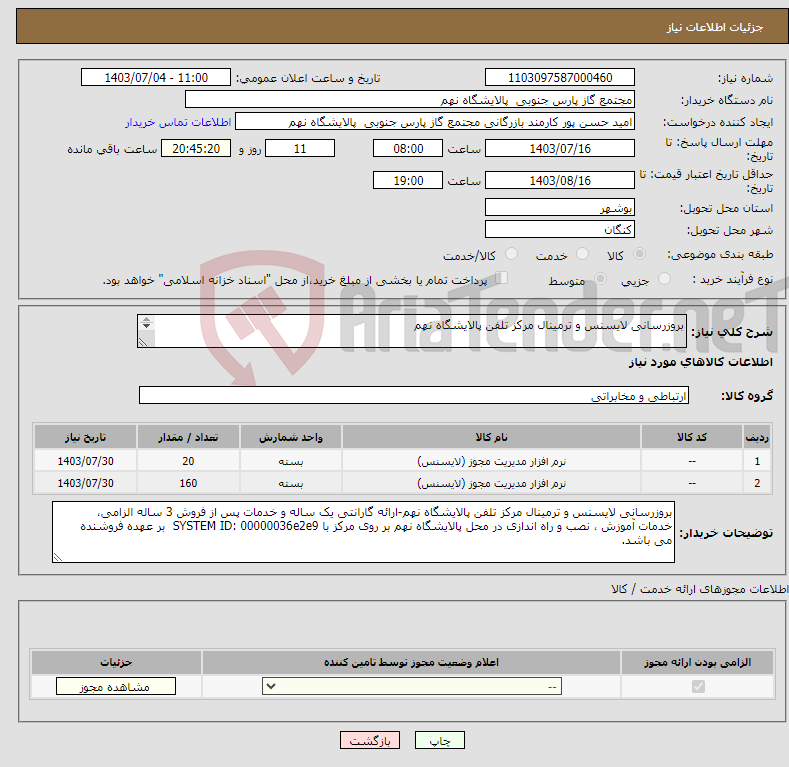Click the تاریخ نیاز column header
Screen dimensions: 789x767
pos(86,437)
